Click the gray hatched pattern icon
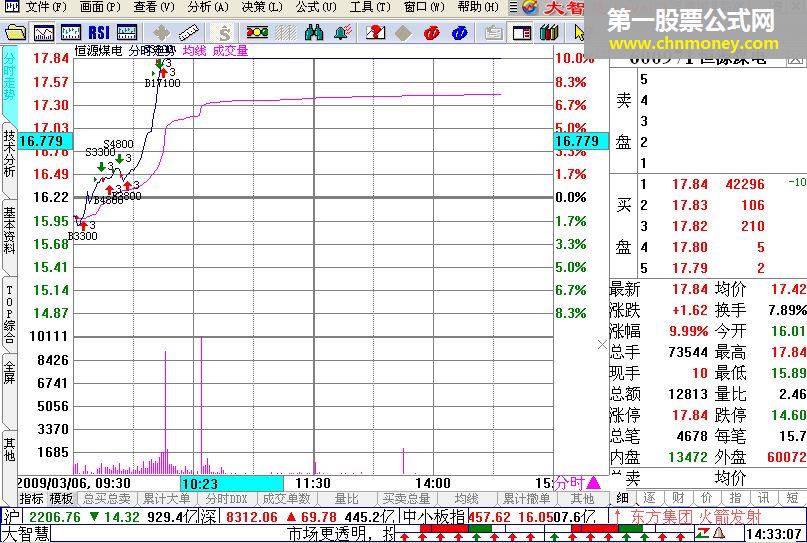The height and width of the screenshot is (543, 807). click(286, 33)
